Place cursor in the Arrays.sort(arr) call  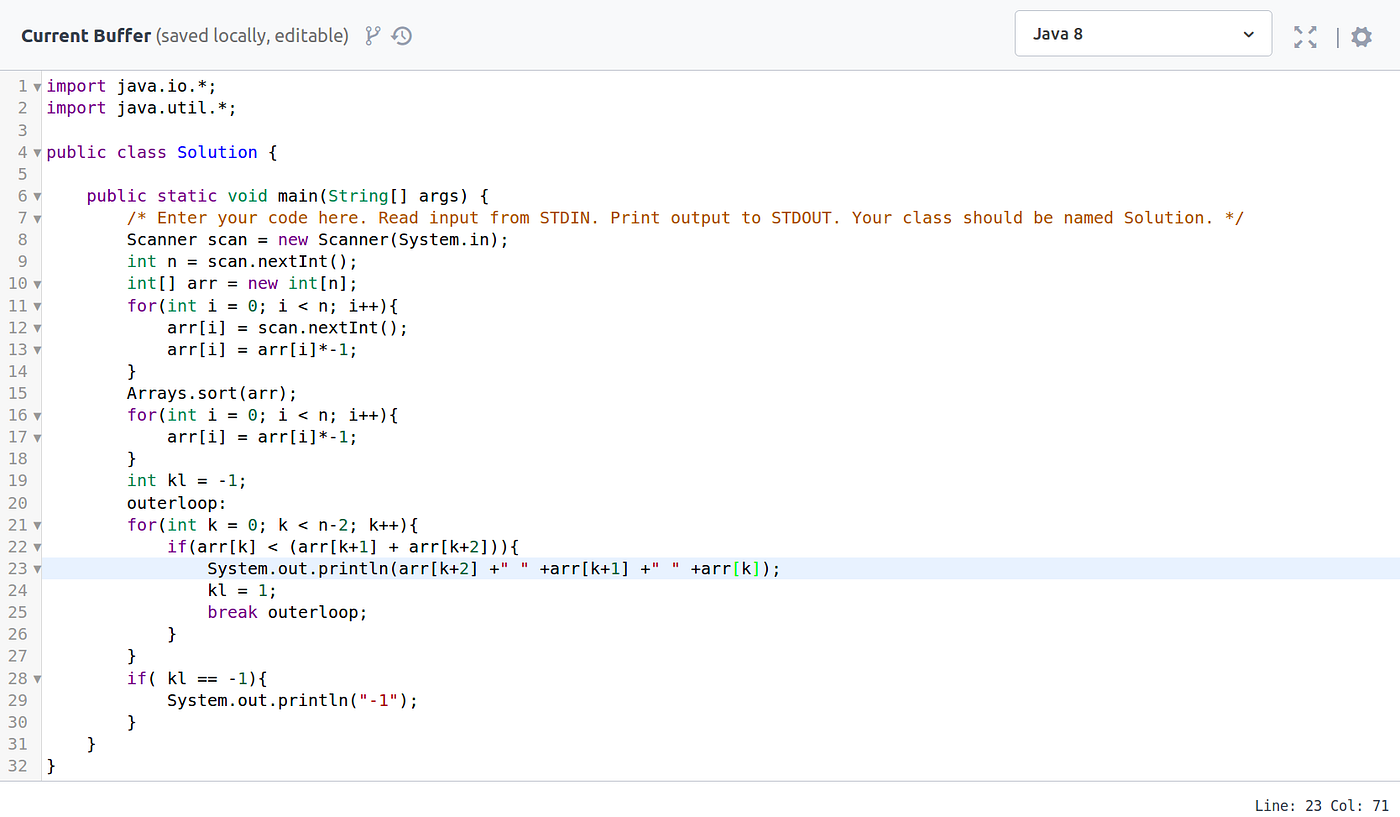(x=210, y=393)
